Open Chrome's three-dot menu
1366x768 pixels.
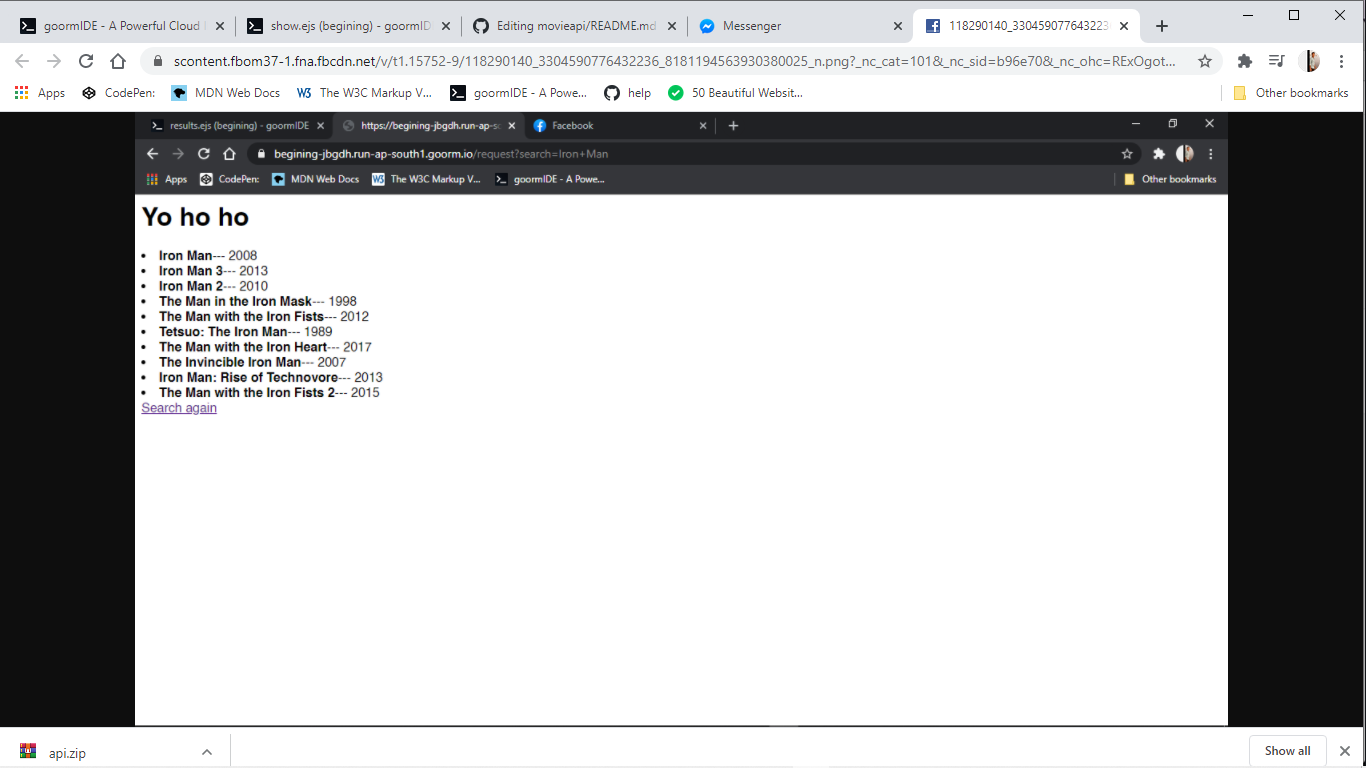pos(1343,61)
